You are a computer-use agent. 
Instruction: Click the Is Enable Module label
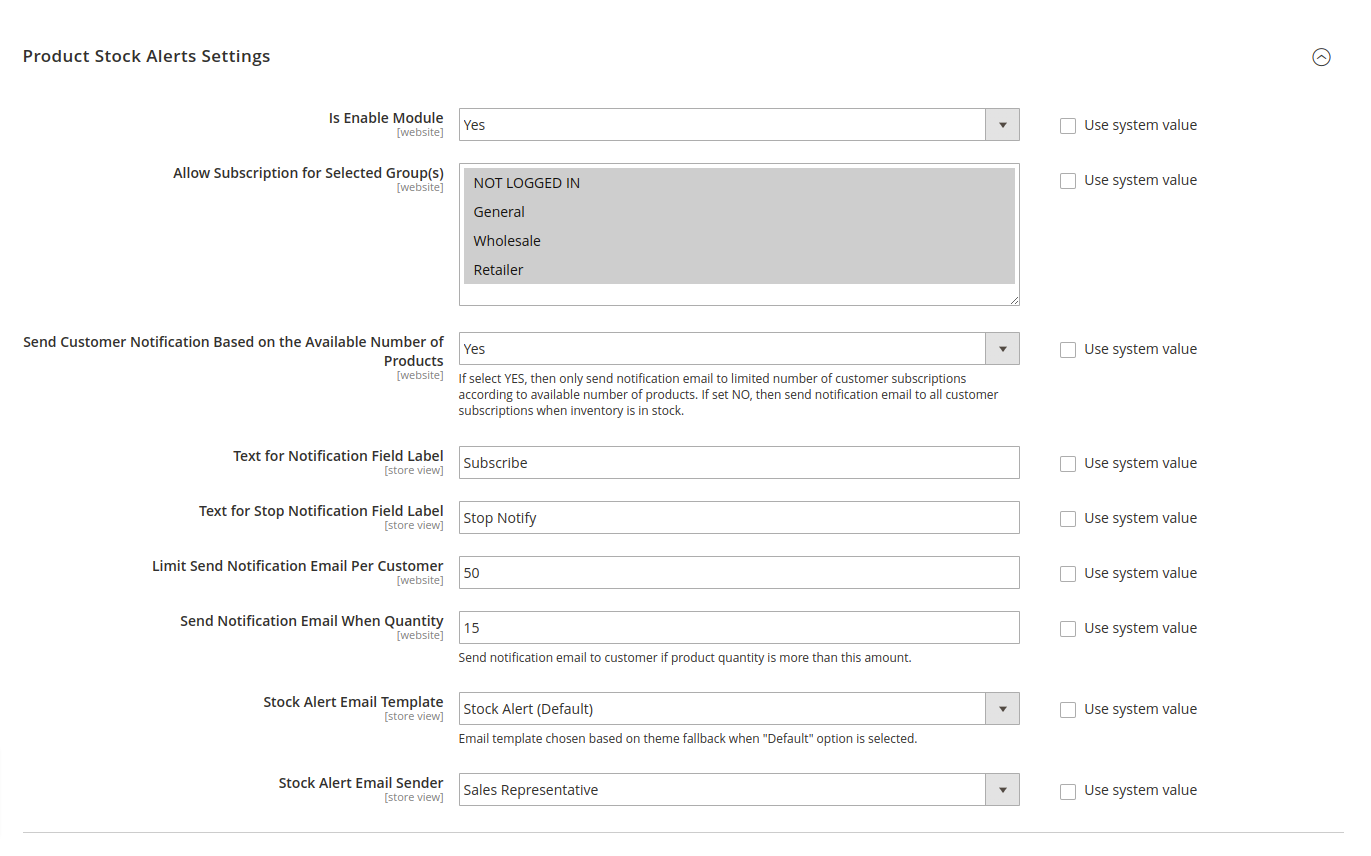click(386, 118)
